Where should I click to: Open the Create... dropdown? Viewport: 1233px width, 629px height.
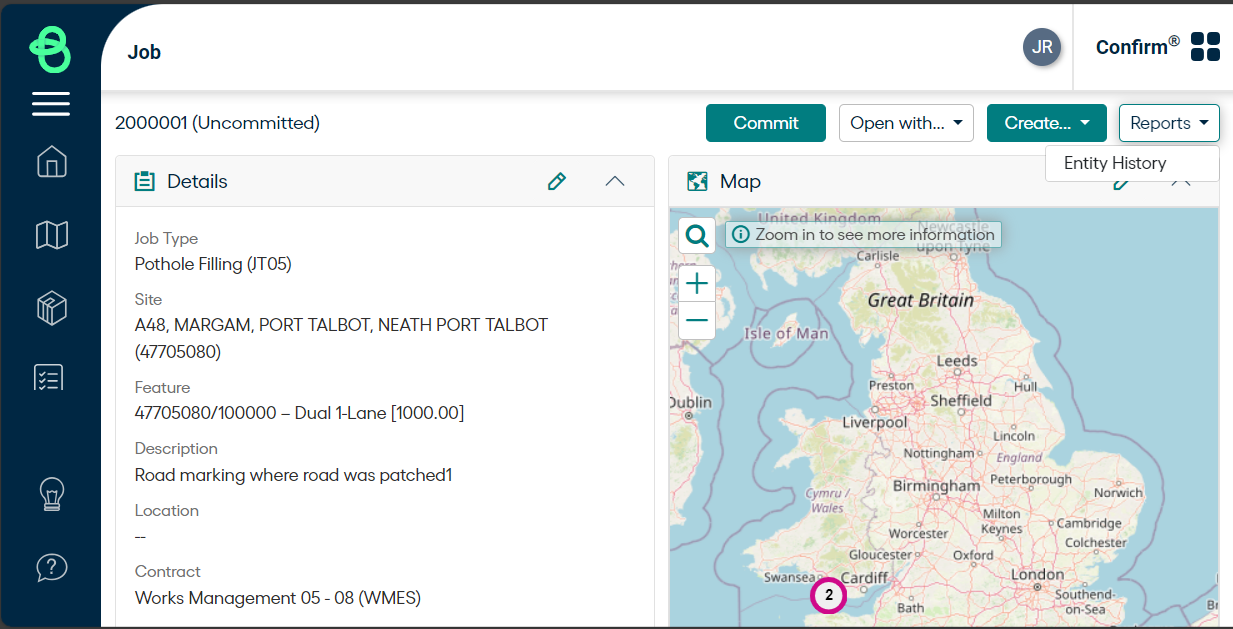(x=1046, y=123)
